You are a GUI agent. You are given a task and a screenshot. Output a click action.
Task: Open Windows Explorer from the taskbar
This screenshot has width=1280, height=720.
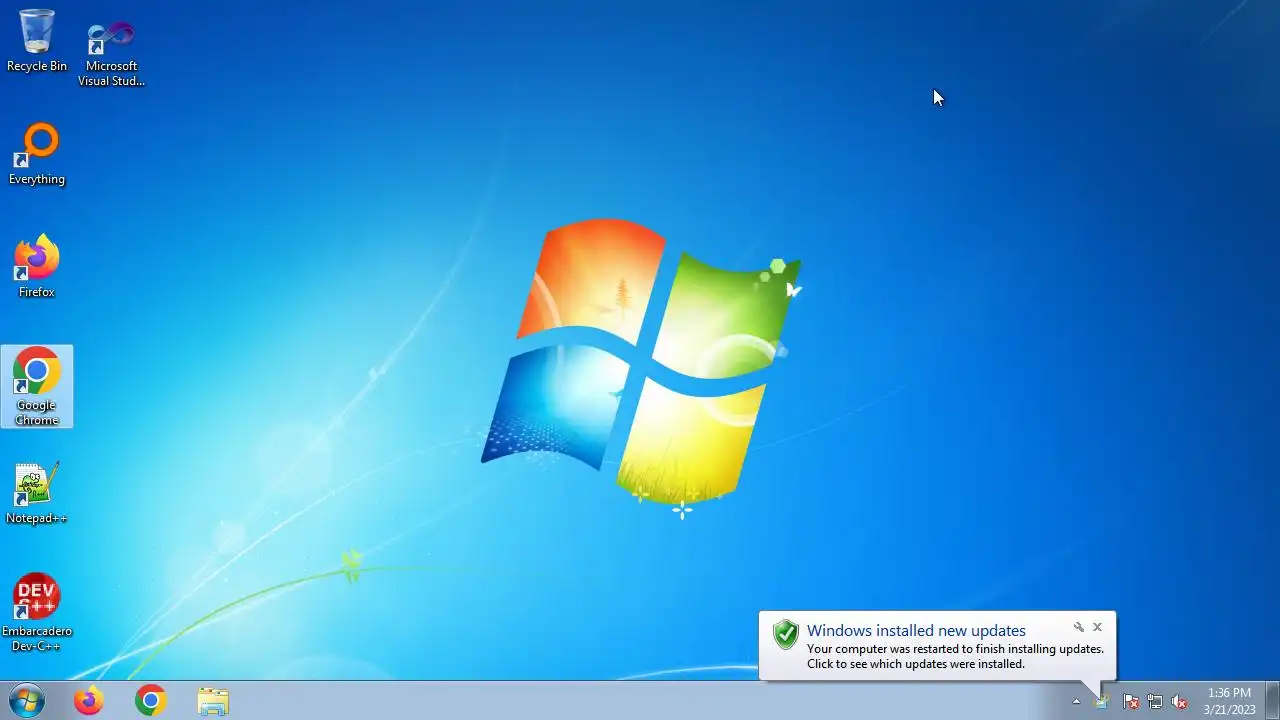pos(213,701)
